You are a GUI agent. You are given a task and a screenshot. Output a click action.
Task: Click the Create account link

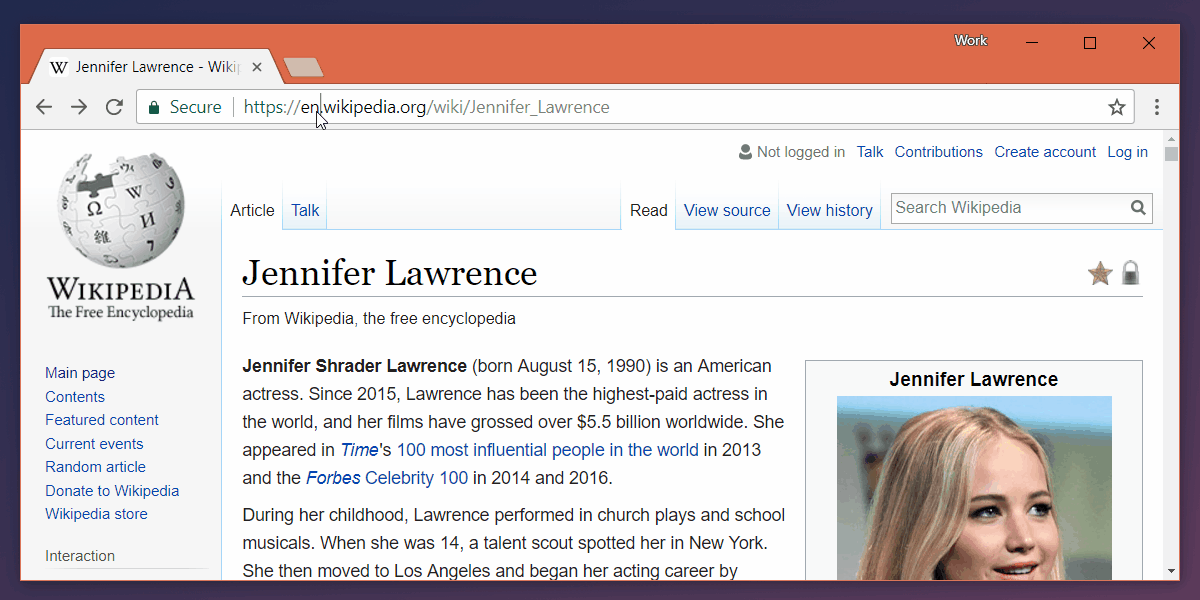point(1045,152)
